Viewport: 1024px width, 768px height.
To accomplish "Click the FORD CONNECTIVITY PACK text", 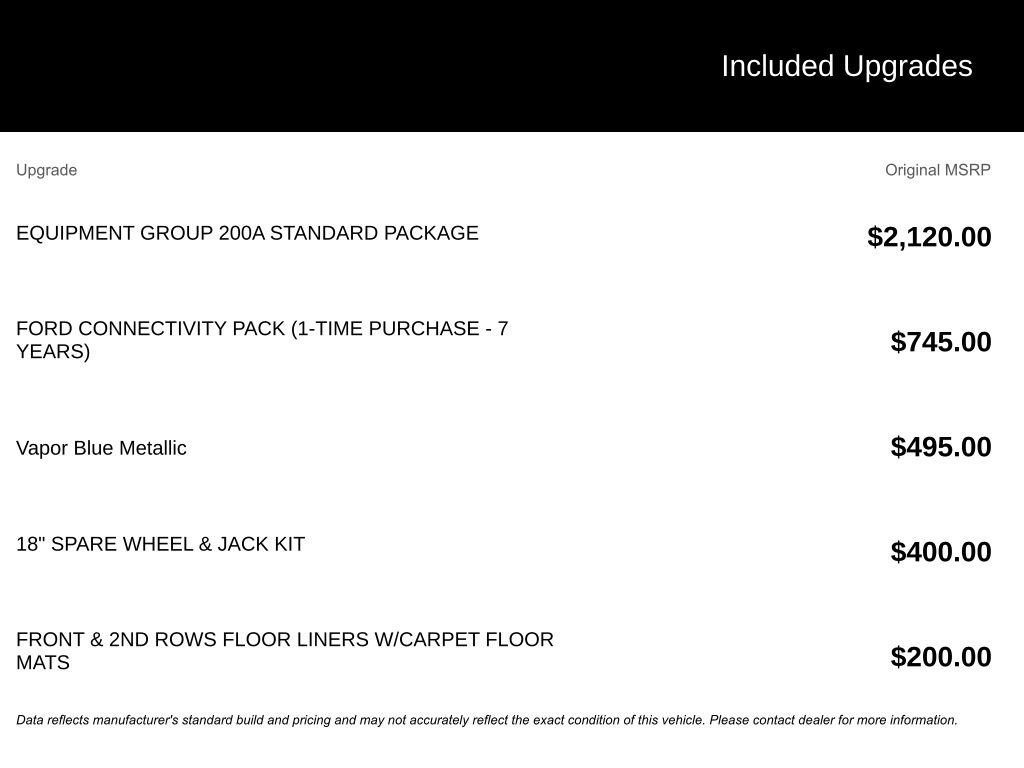I will point(150,329).
